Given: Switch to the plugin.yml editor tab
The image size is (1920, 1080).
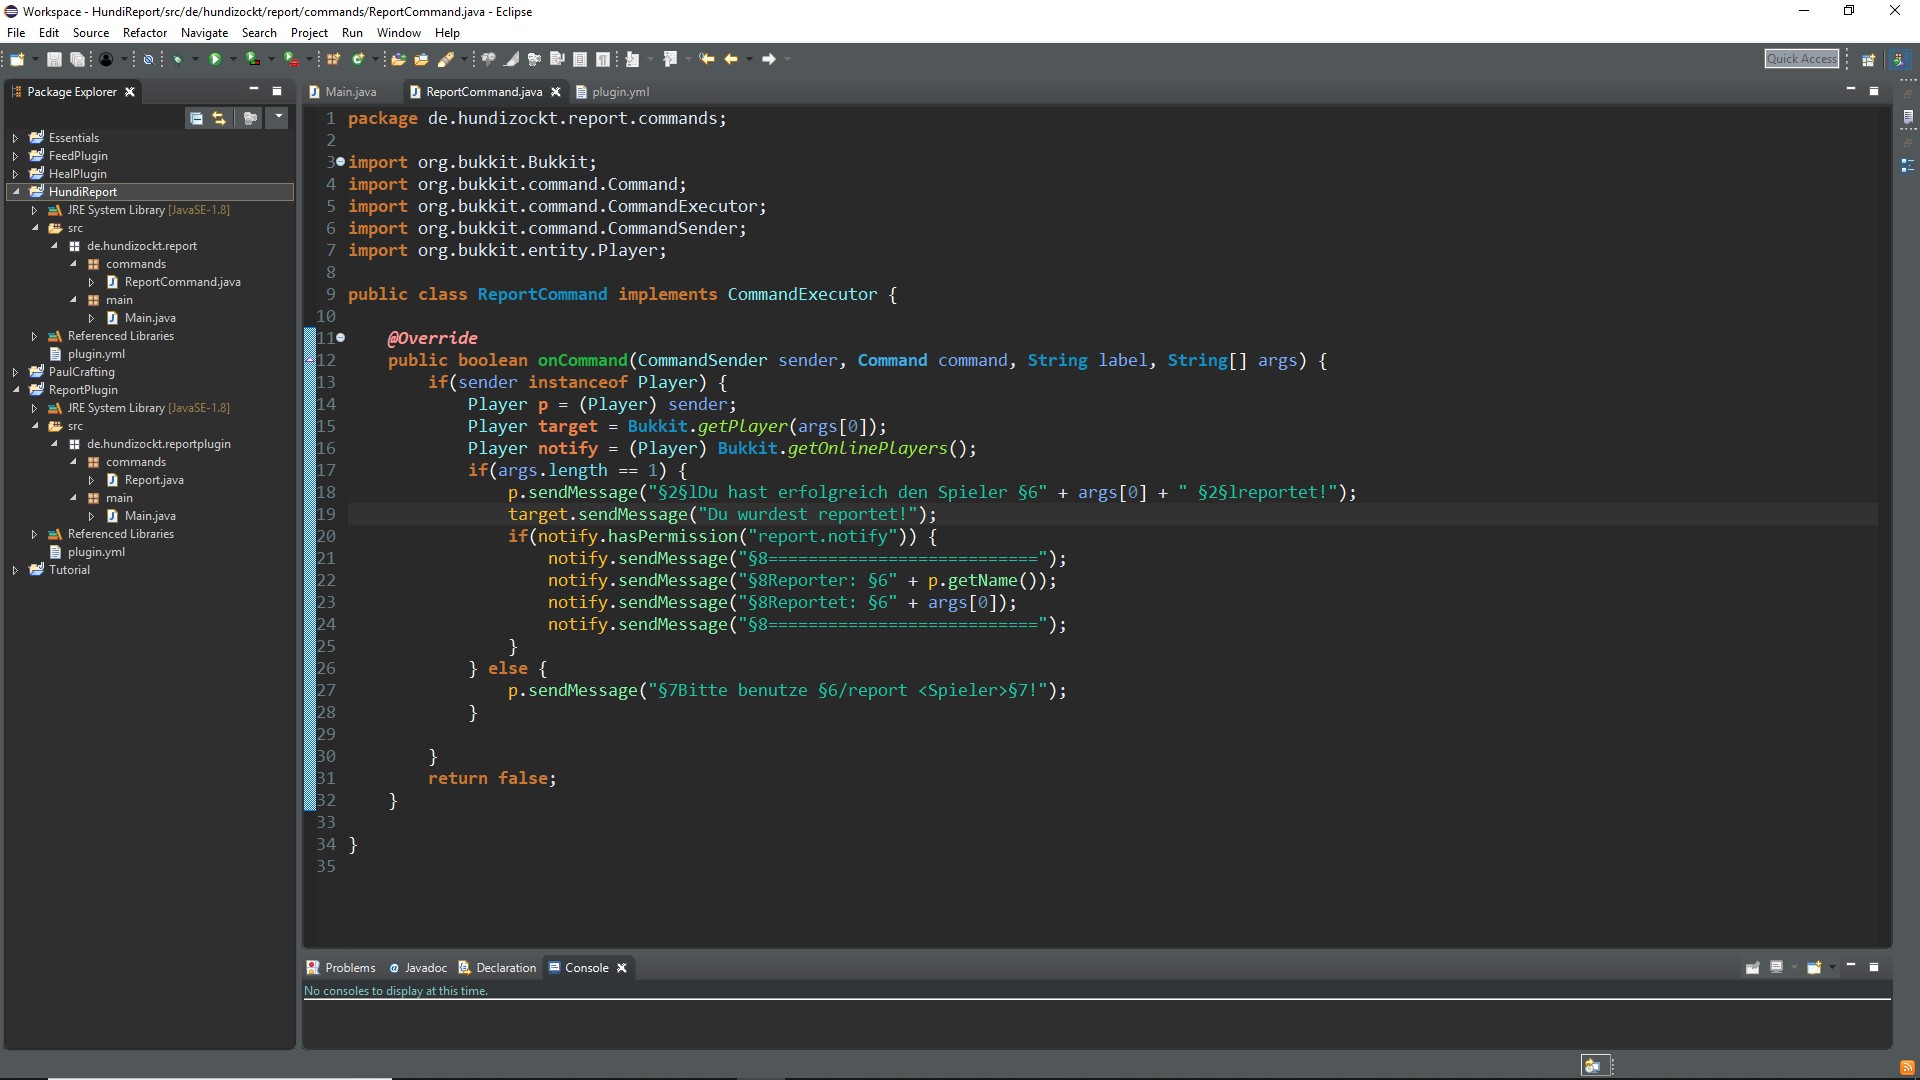Looking at the screenshot, I should [612, 92].
